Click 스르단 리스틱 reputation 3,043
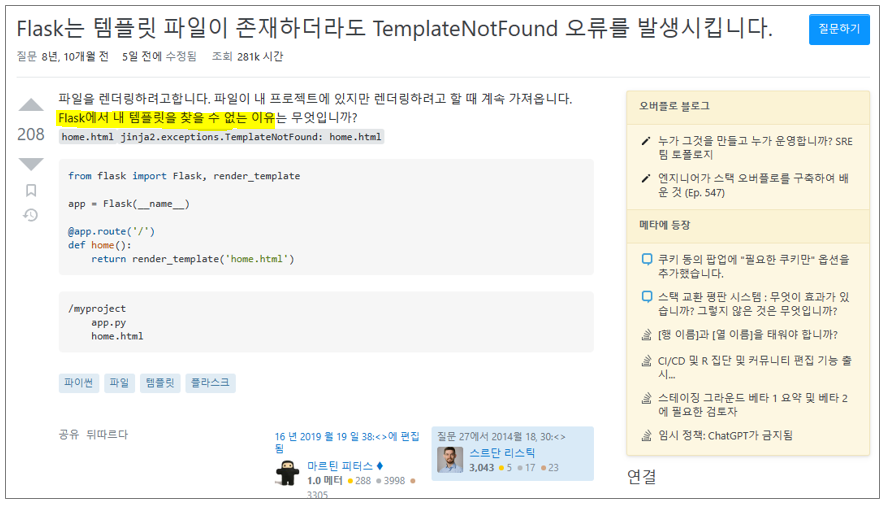The height and width of the screenshot is (505, 883). [481, 467]
